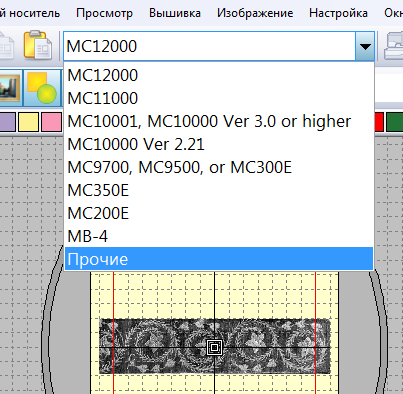
Task: Select the Прочие option
Action: [x=219, y=259]
